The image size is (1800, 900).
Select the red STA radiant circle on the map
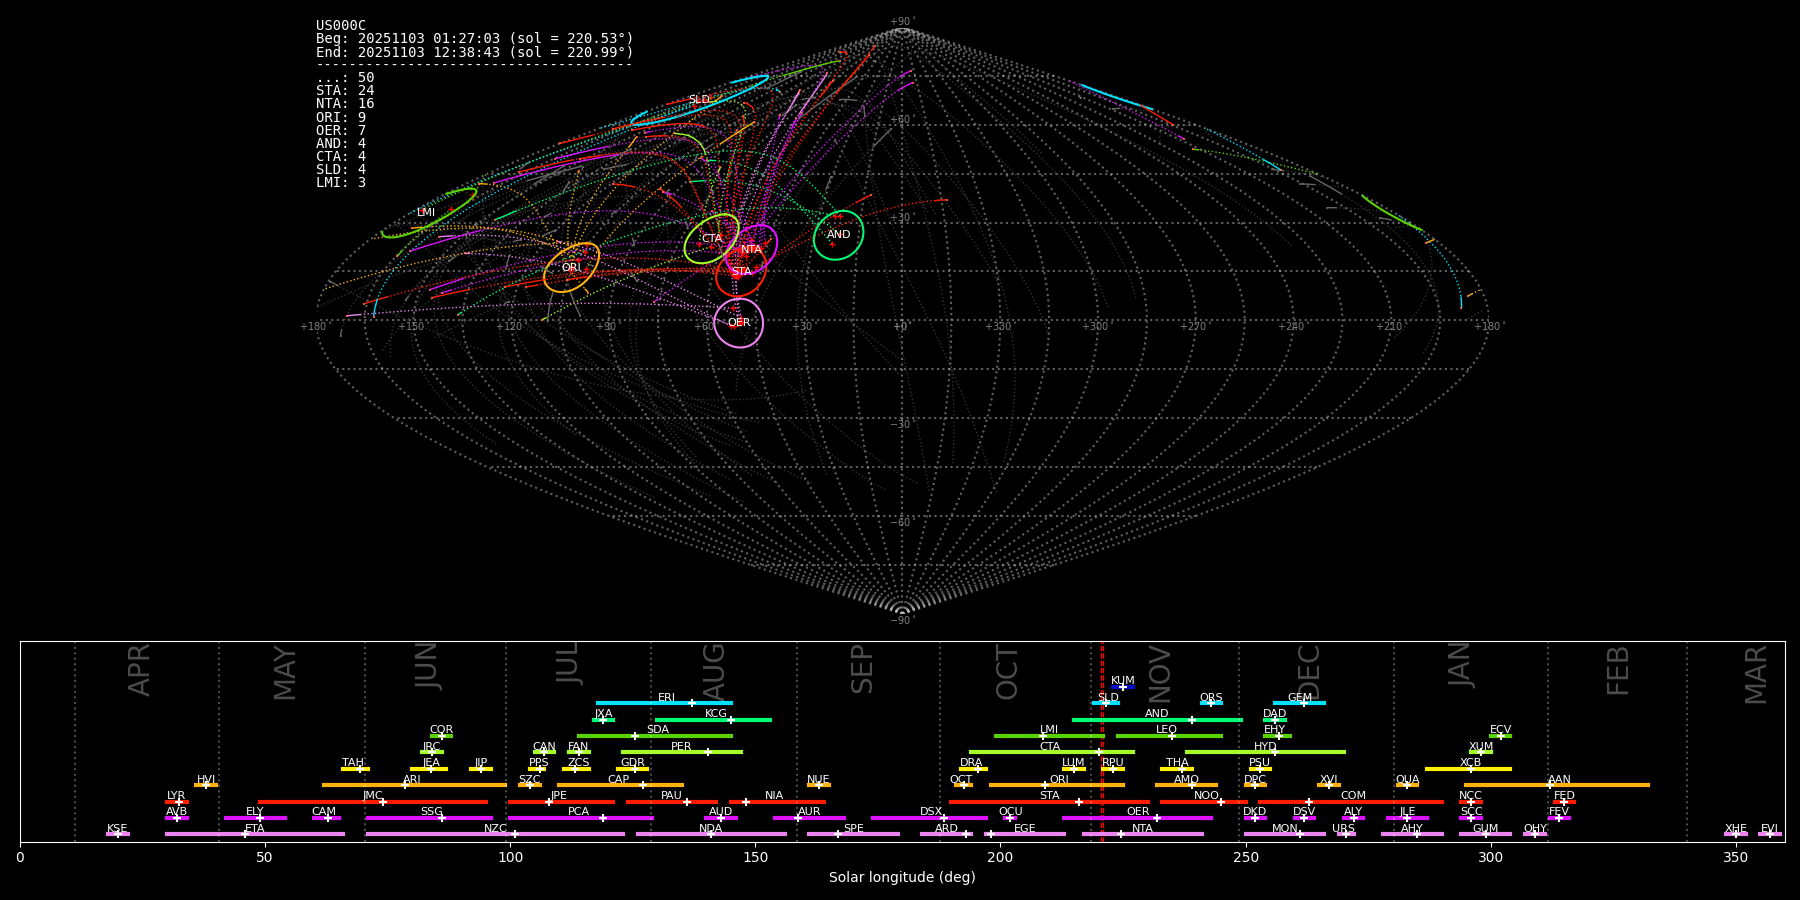[741, 272]
